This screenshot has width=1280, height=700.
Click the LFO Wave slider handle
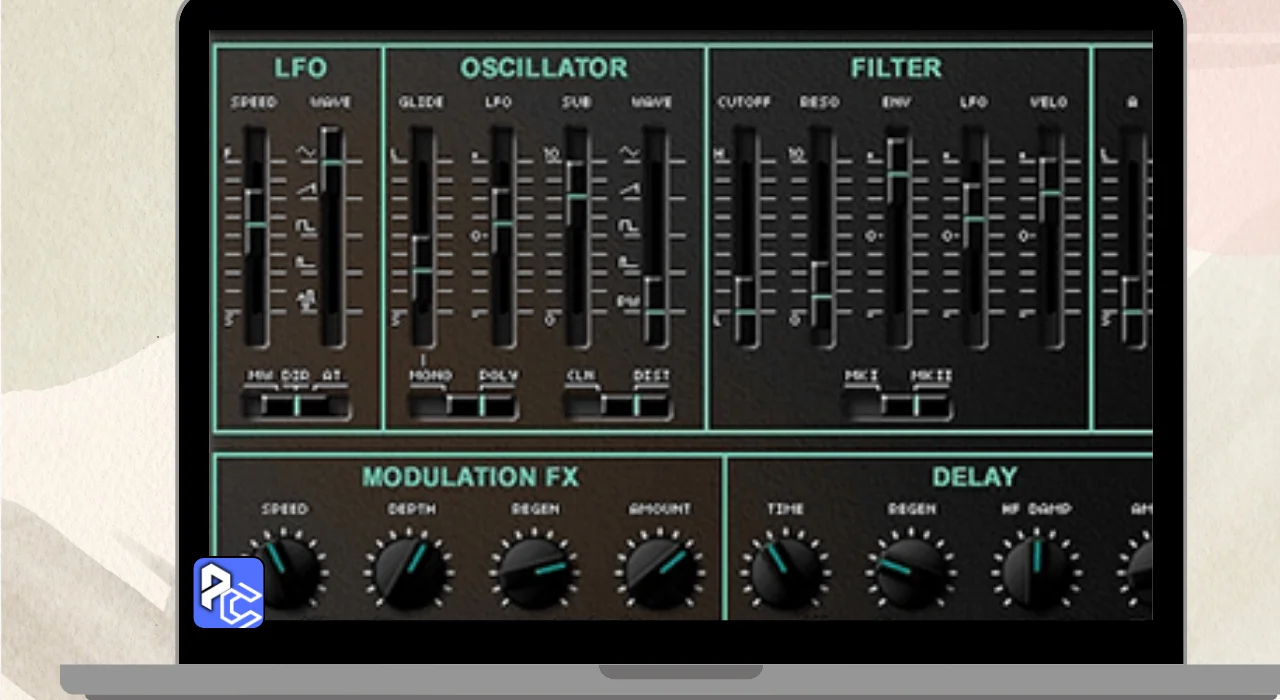tap(331, 162)
